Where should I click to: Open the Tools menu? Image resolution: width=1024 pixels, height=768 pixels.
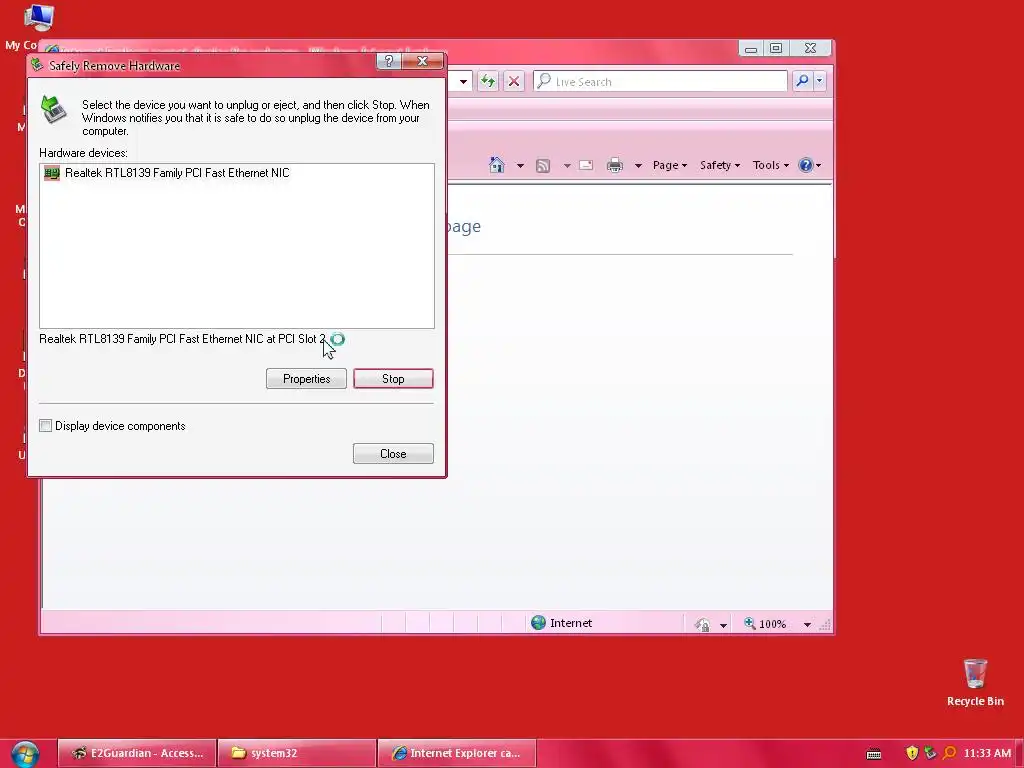coord(771,165)
